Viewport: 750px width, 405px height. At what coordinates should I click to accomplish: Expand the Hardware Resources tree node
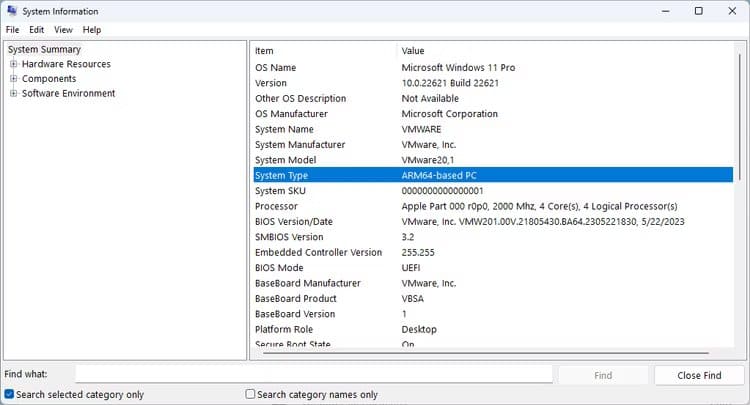pyautogui.click(x=14, y=64)
